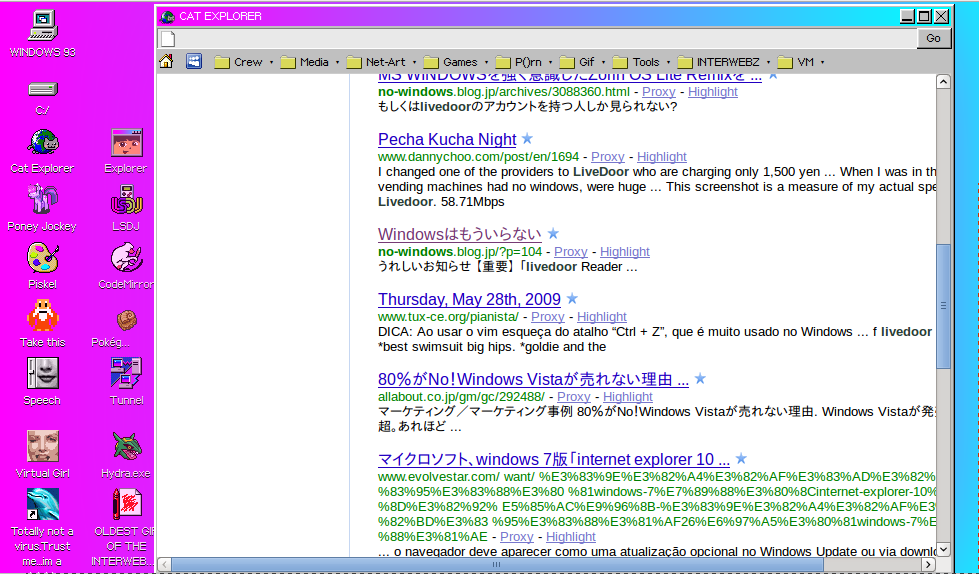Click the blue Windows-flag bookmark icon
This screenshot has height=574, width=979.
click(194, 61)
